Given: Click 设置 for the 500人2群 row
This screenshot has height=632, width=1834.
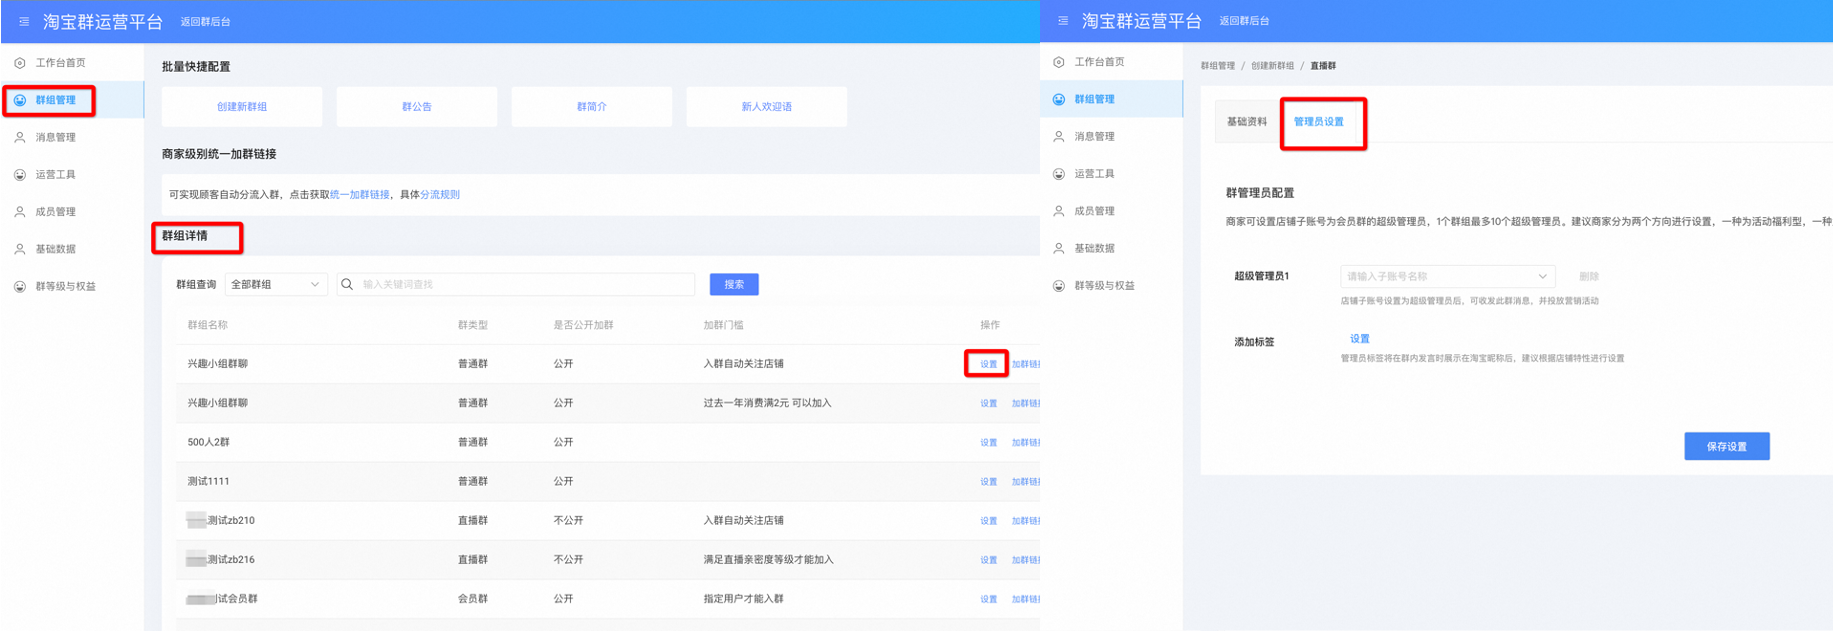Looking at the screenshot, I should 989,443.
